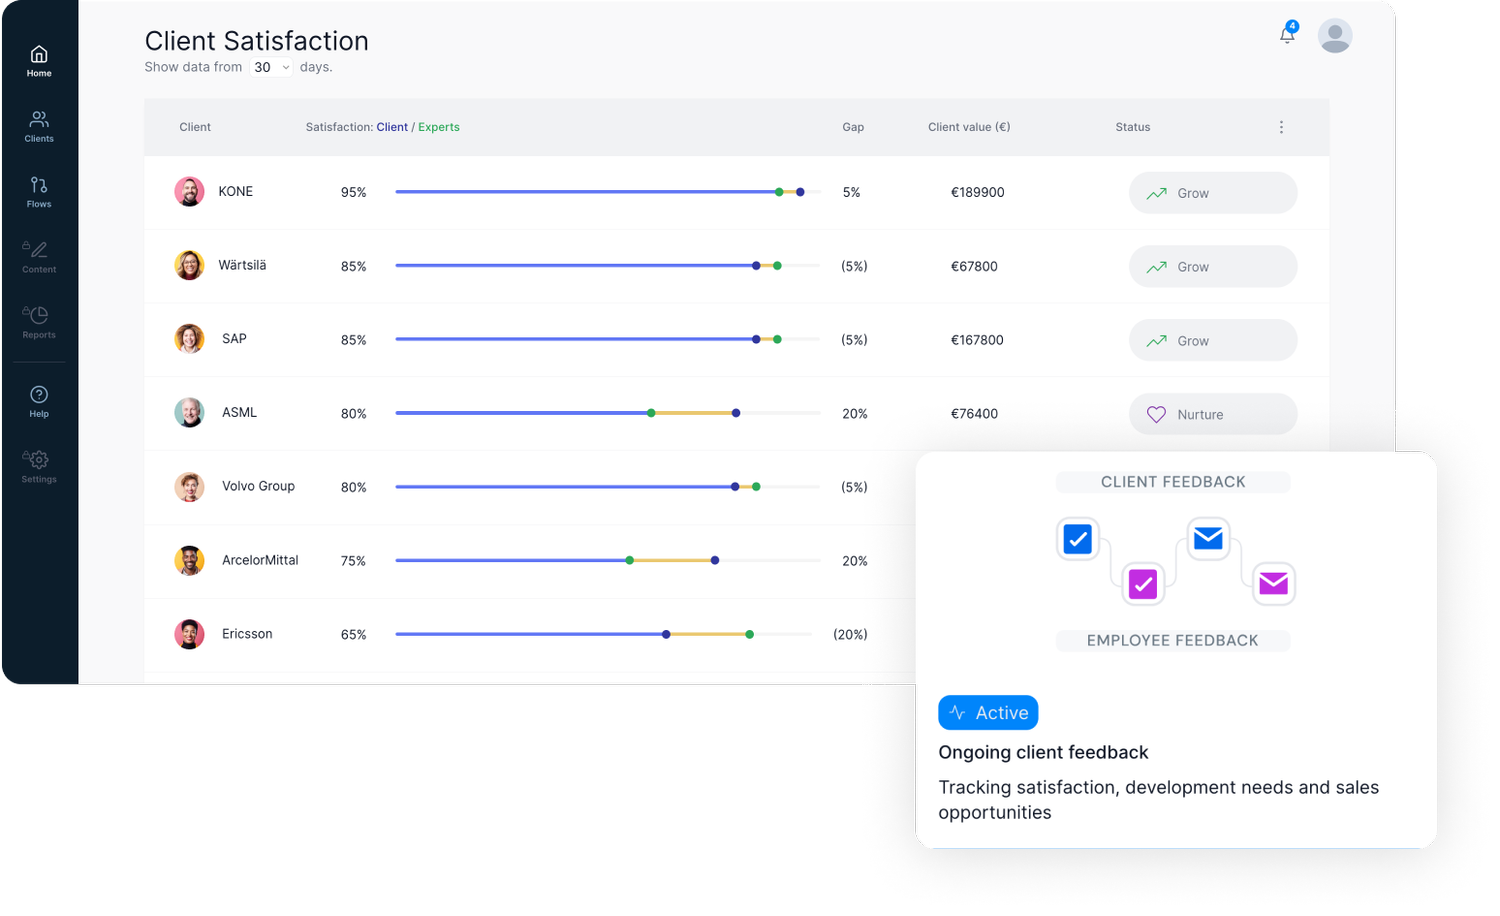The height and width of the screenshot is (916, 1500).
Task: Click the Client value (€) column header
Action: pos(969,127)
